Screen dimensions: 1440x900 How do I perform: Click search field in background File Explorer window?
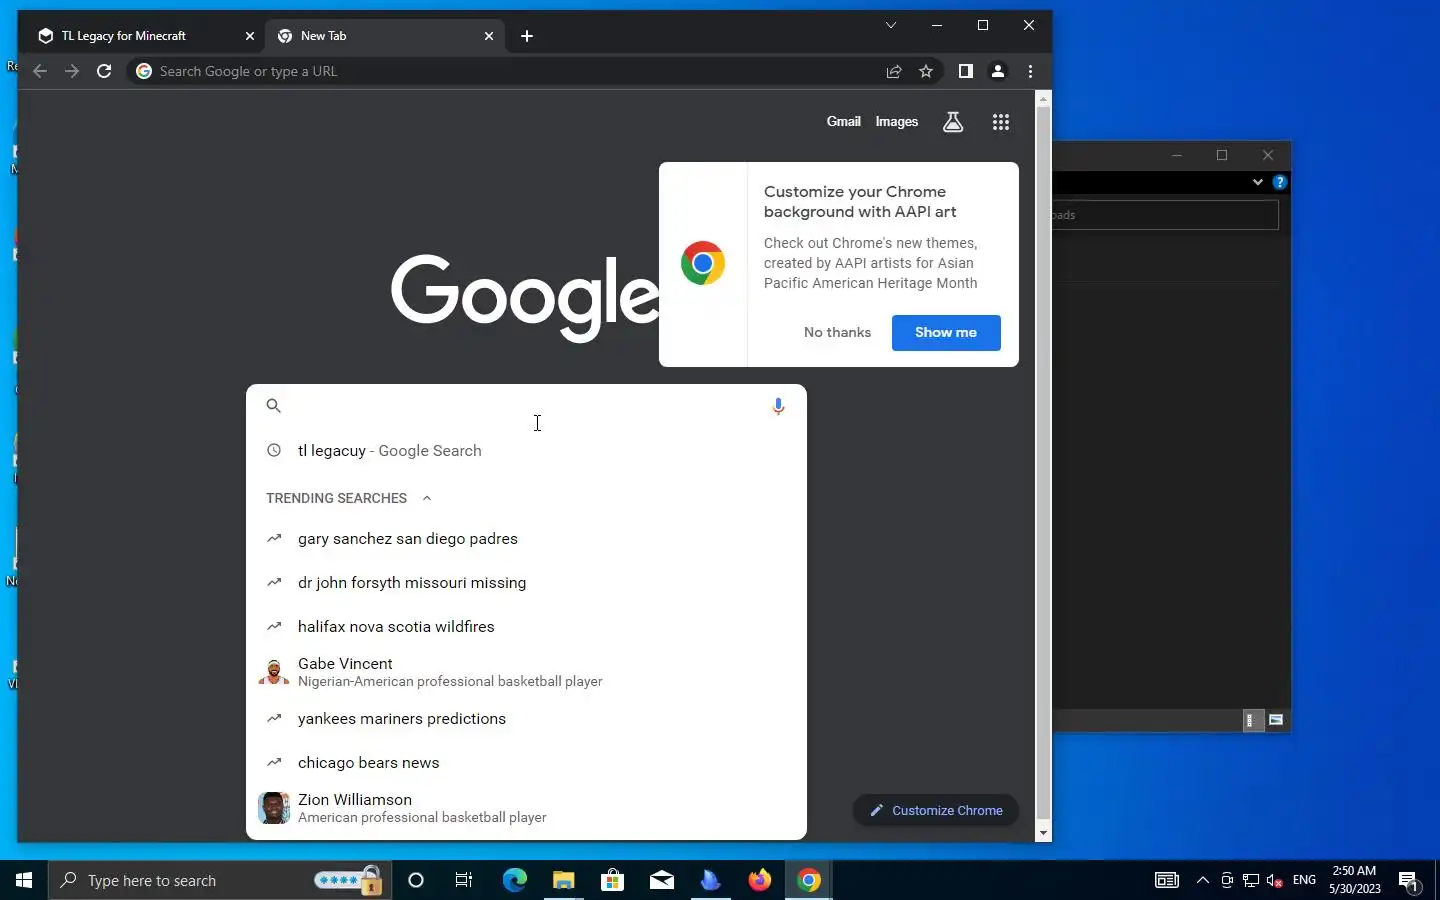1166,215
